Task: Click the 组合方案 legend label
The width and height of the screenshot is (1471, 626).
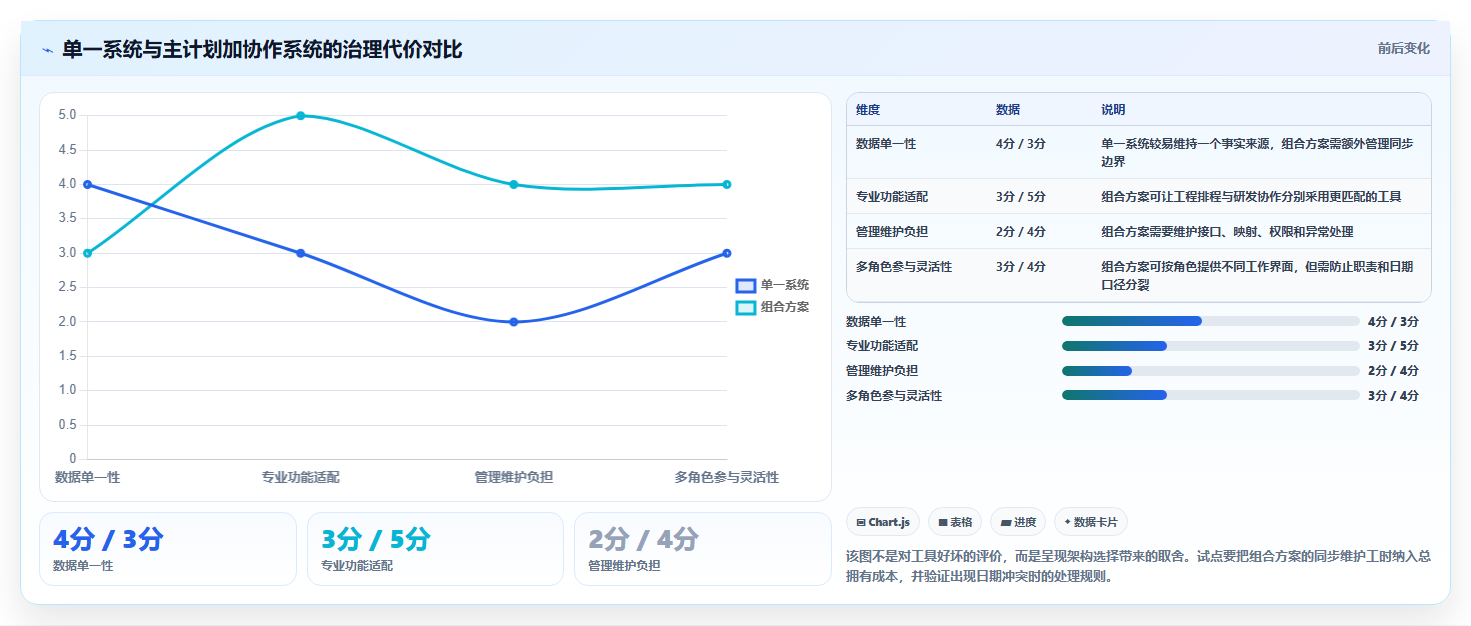Action: 785,307
